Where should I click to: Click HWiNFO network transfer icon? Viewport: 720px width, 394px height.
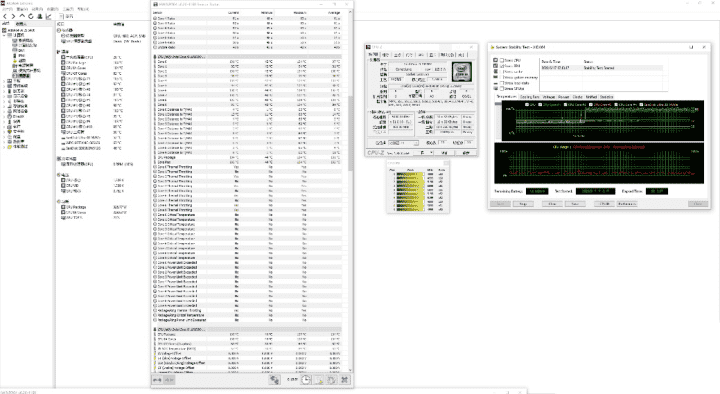point(274,380)
